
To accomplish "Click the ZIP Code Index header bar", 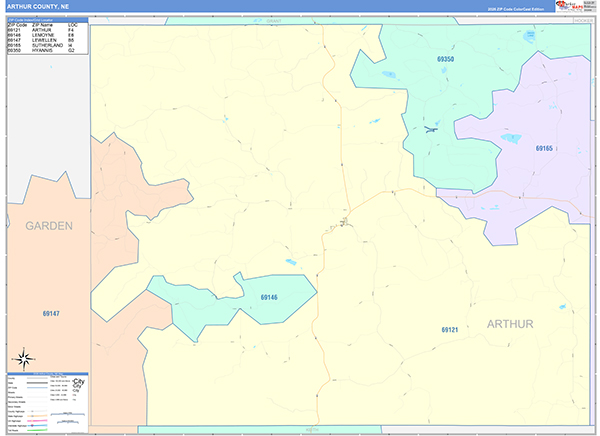I will point(47,20).
